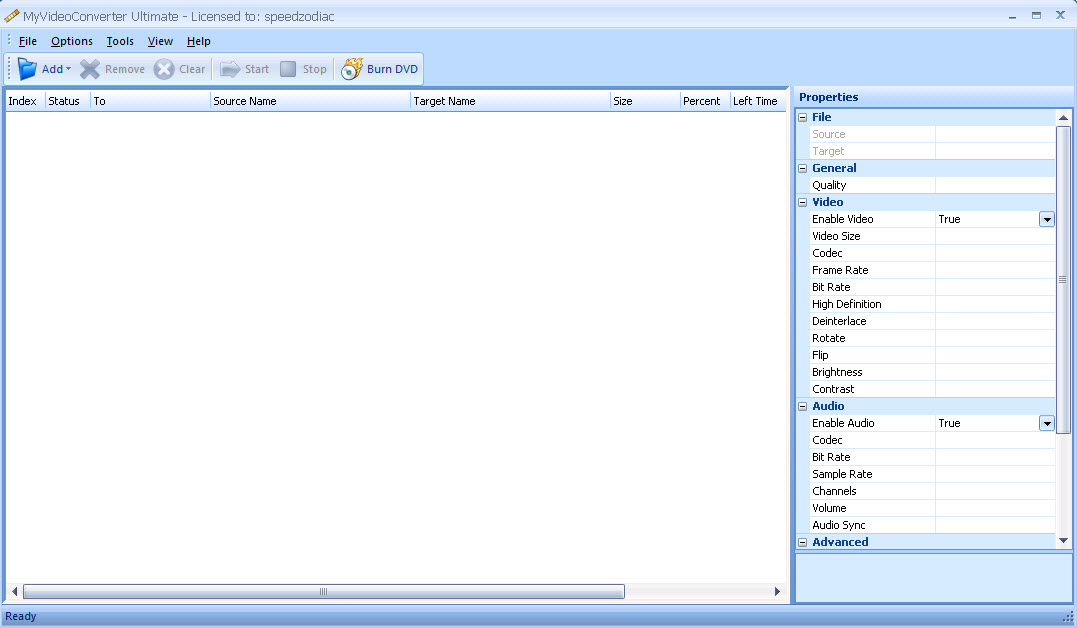
Task: Click the Left Time column header
Action: (758, 101)
